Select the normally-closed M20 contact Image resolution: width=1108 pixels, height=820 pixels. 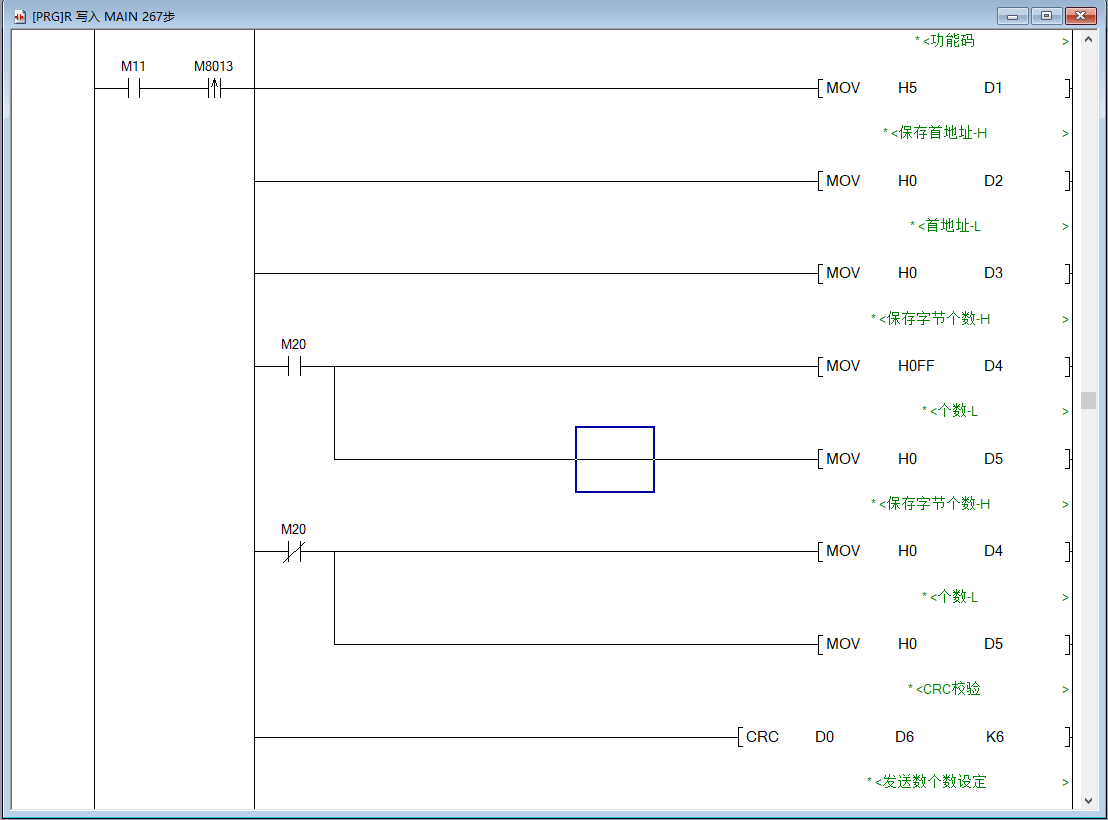(x=293, y=552)
